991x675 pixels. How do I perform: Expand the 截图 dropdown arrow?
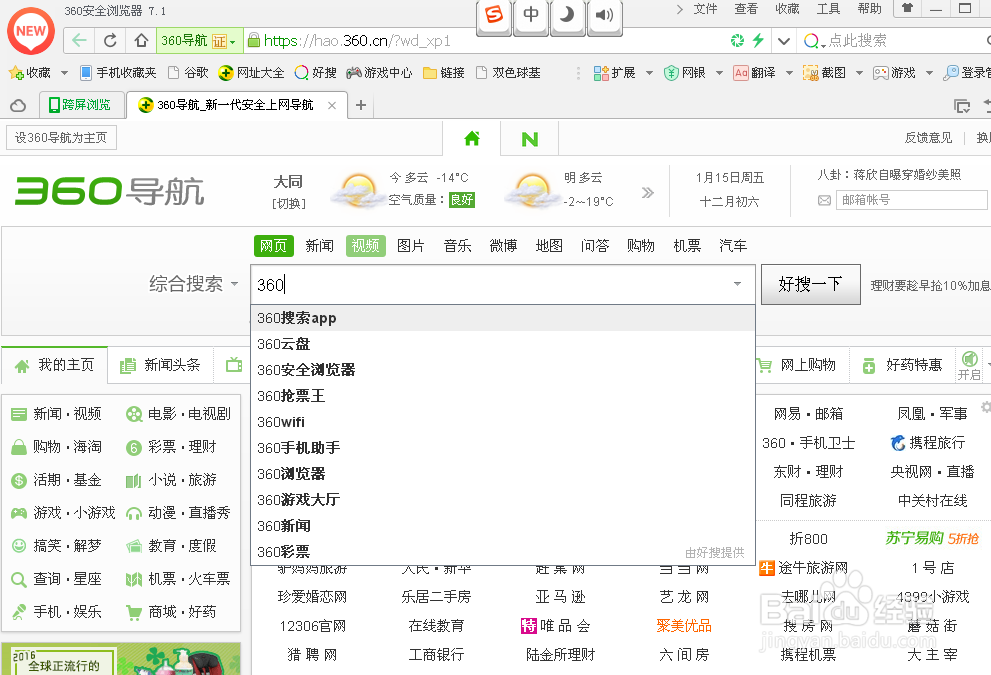coord(858,73)
